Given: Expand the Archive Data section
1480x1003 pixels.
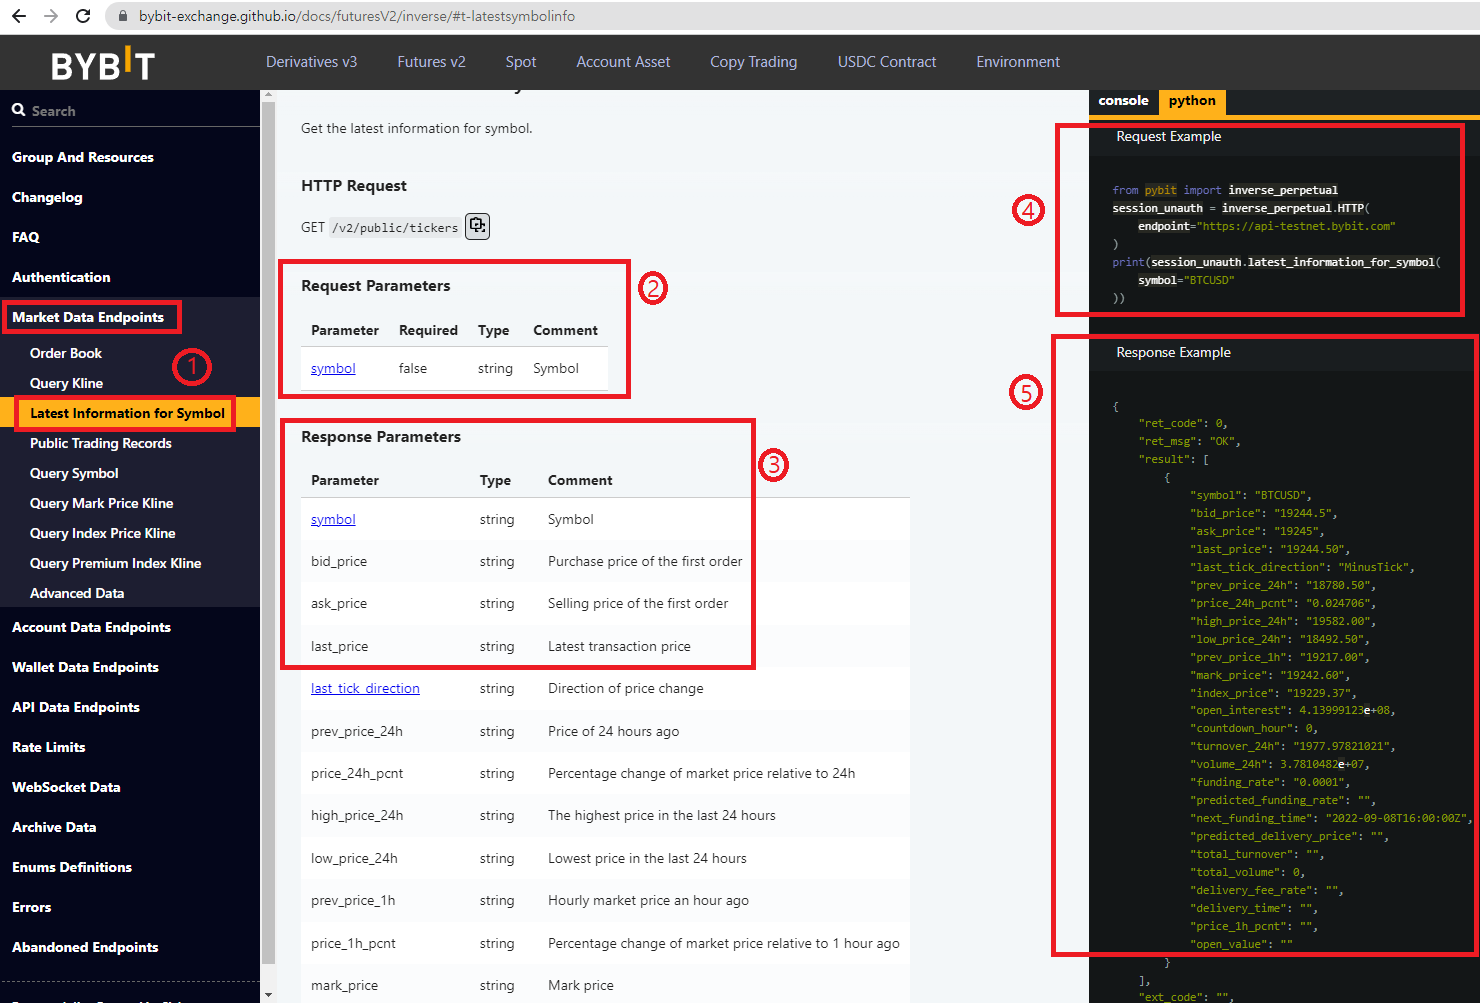Looking at the screenshot, I should pos(54,827).
